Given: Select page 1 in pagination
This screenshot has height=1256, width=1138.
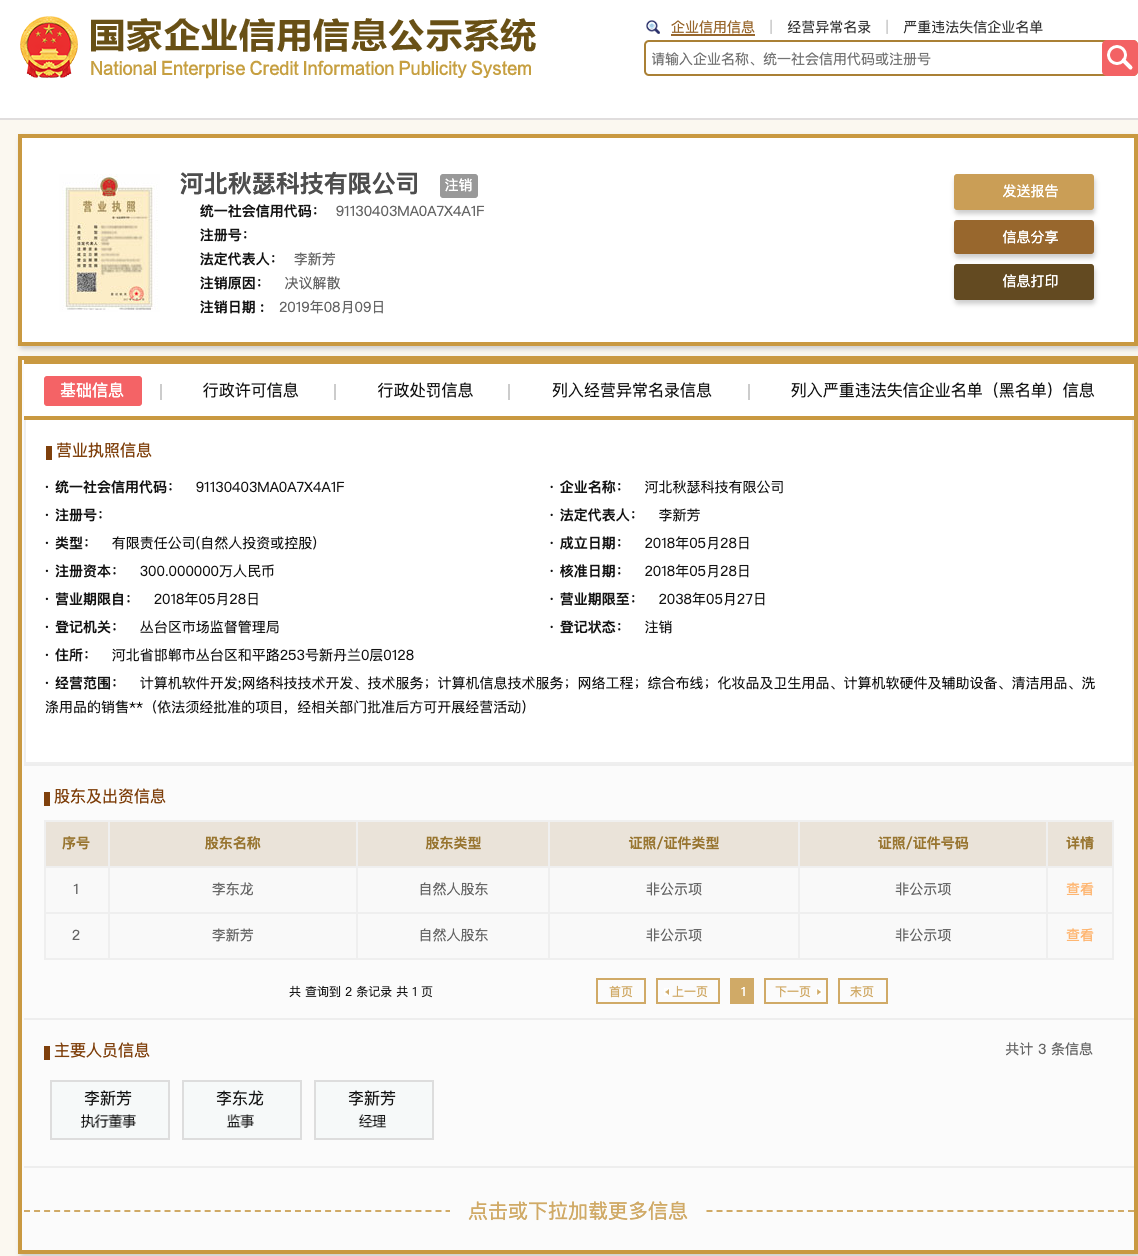Looking at the screenshot, I should click(742, 991).
